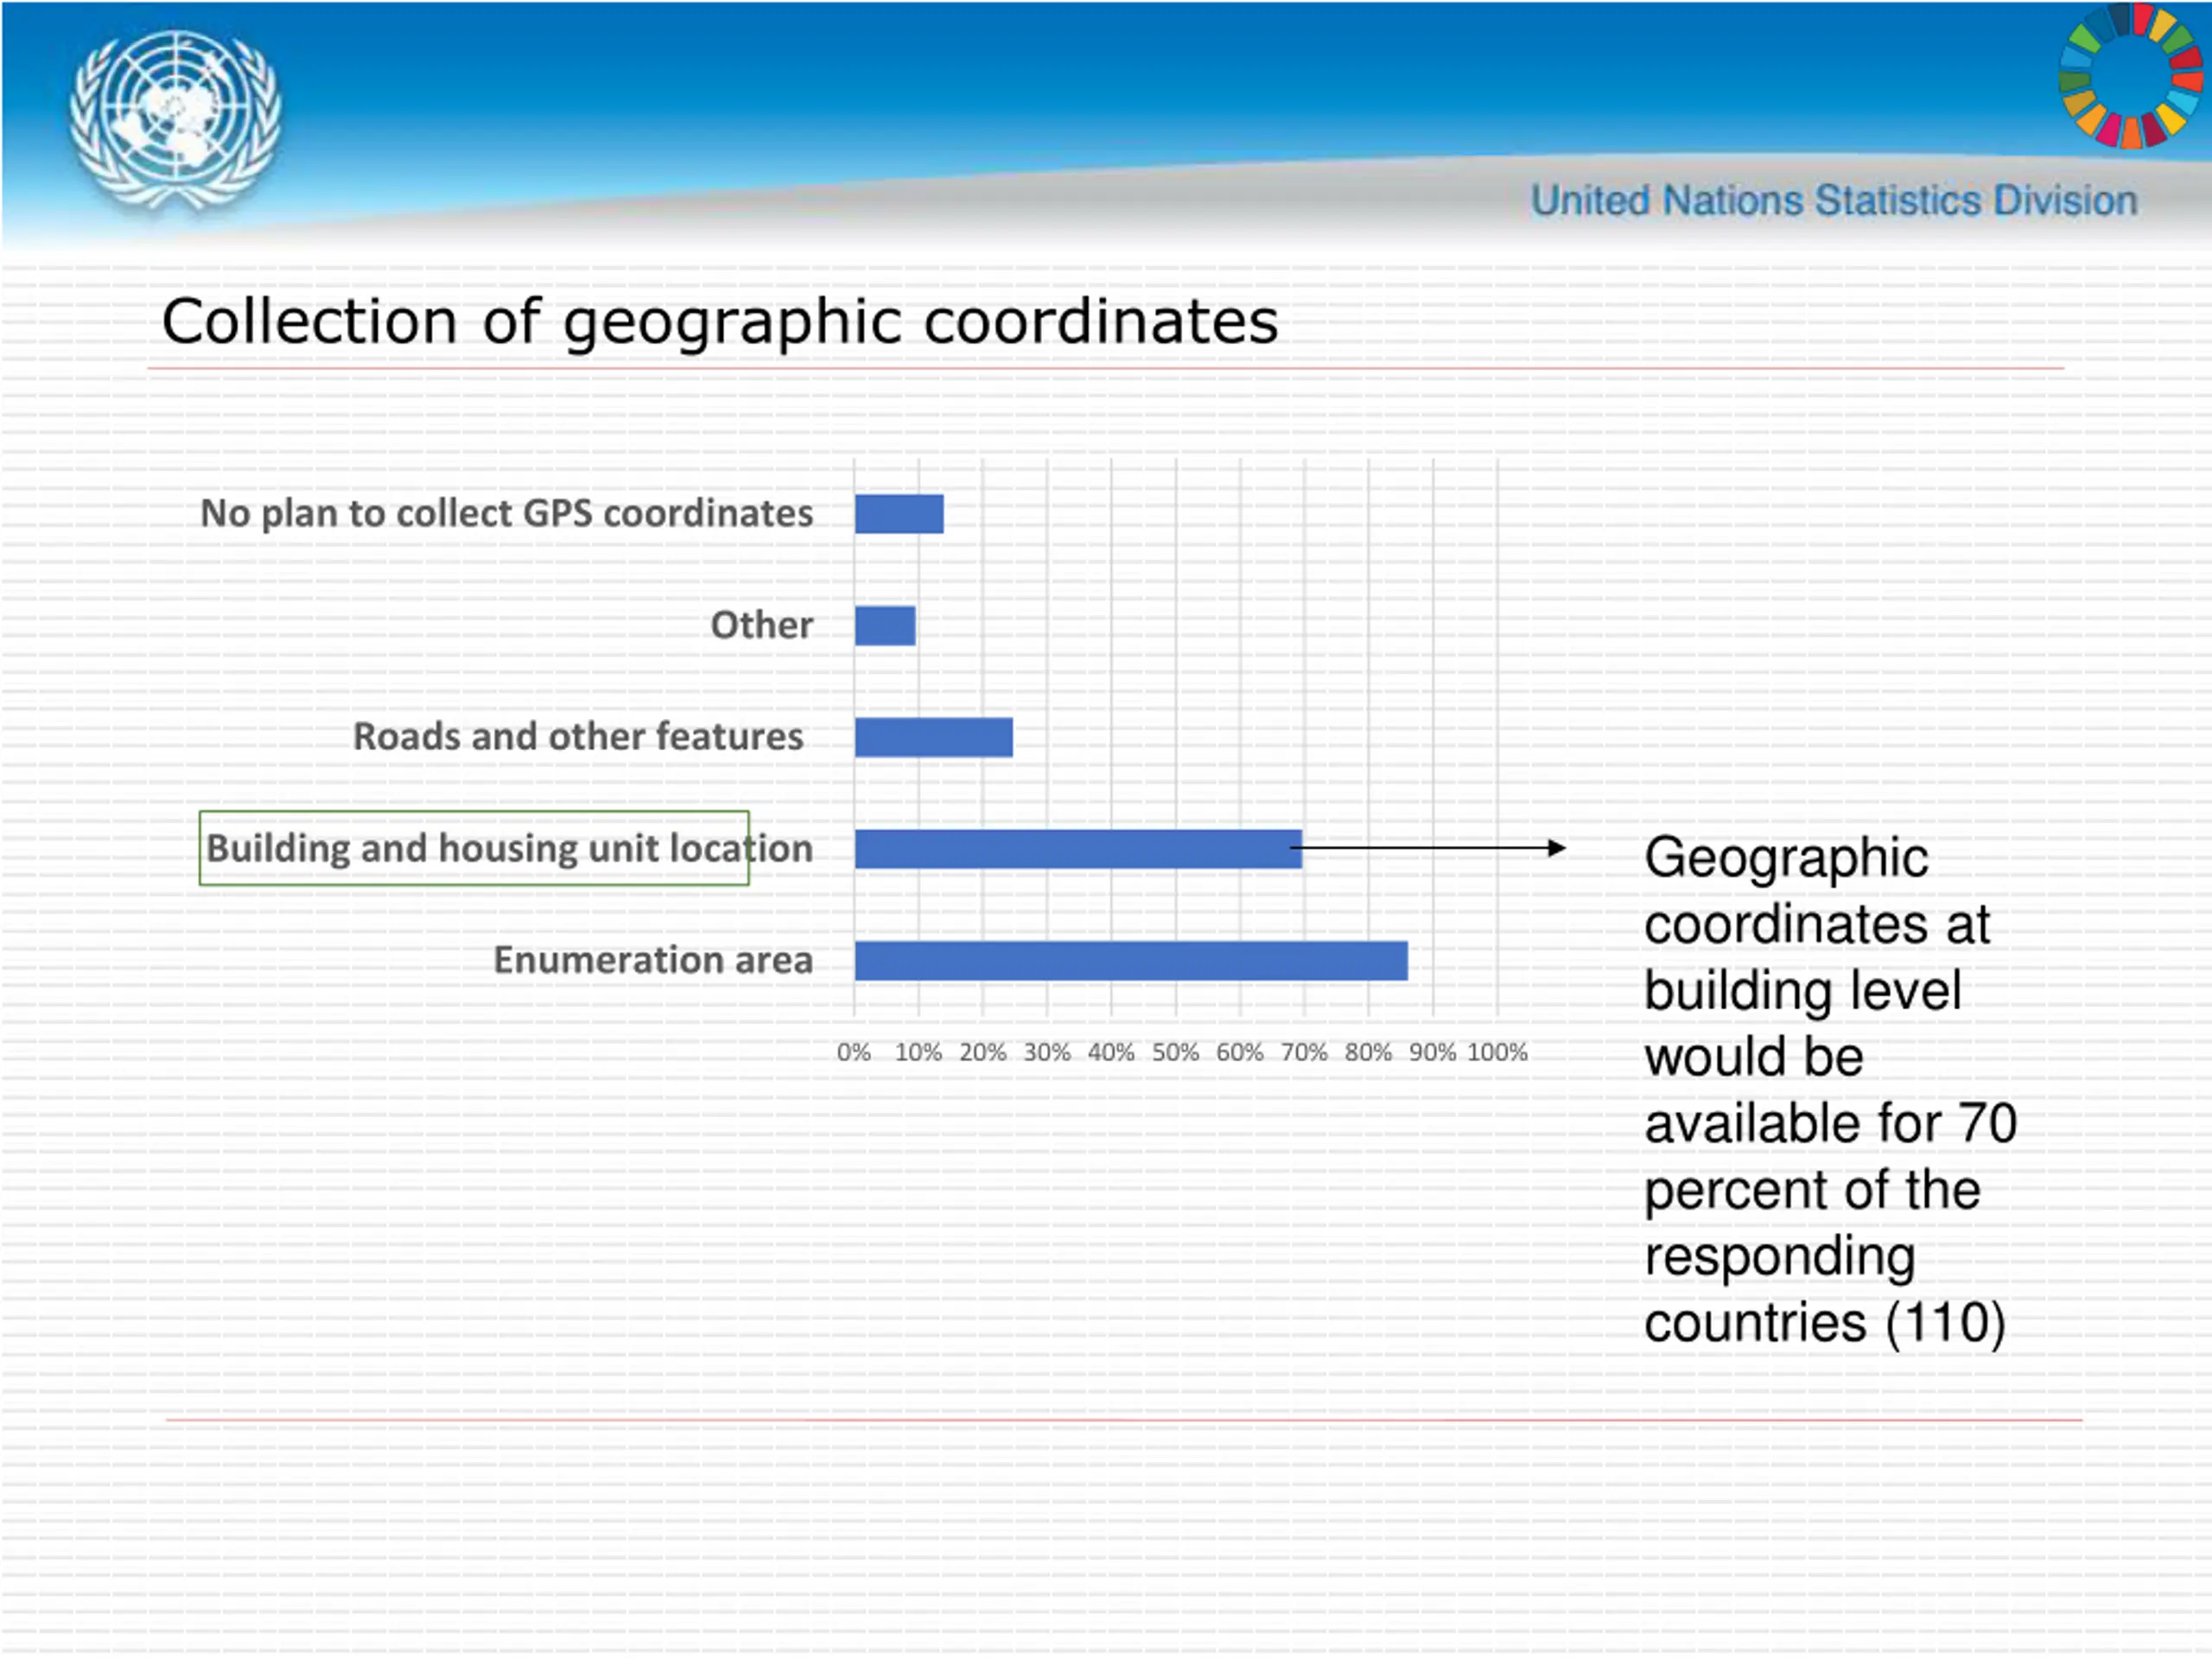2212x1659 pixels.
Task: Click the Building and housing unit location bar
Action: coord(1078,849)
